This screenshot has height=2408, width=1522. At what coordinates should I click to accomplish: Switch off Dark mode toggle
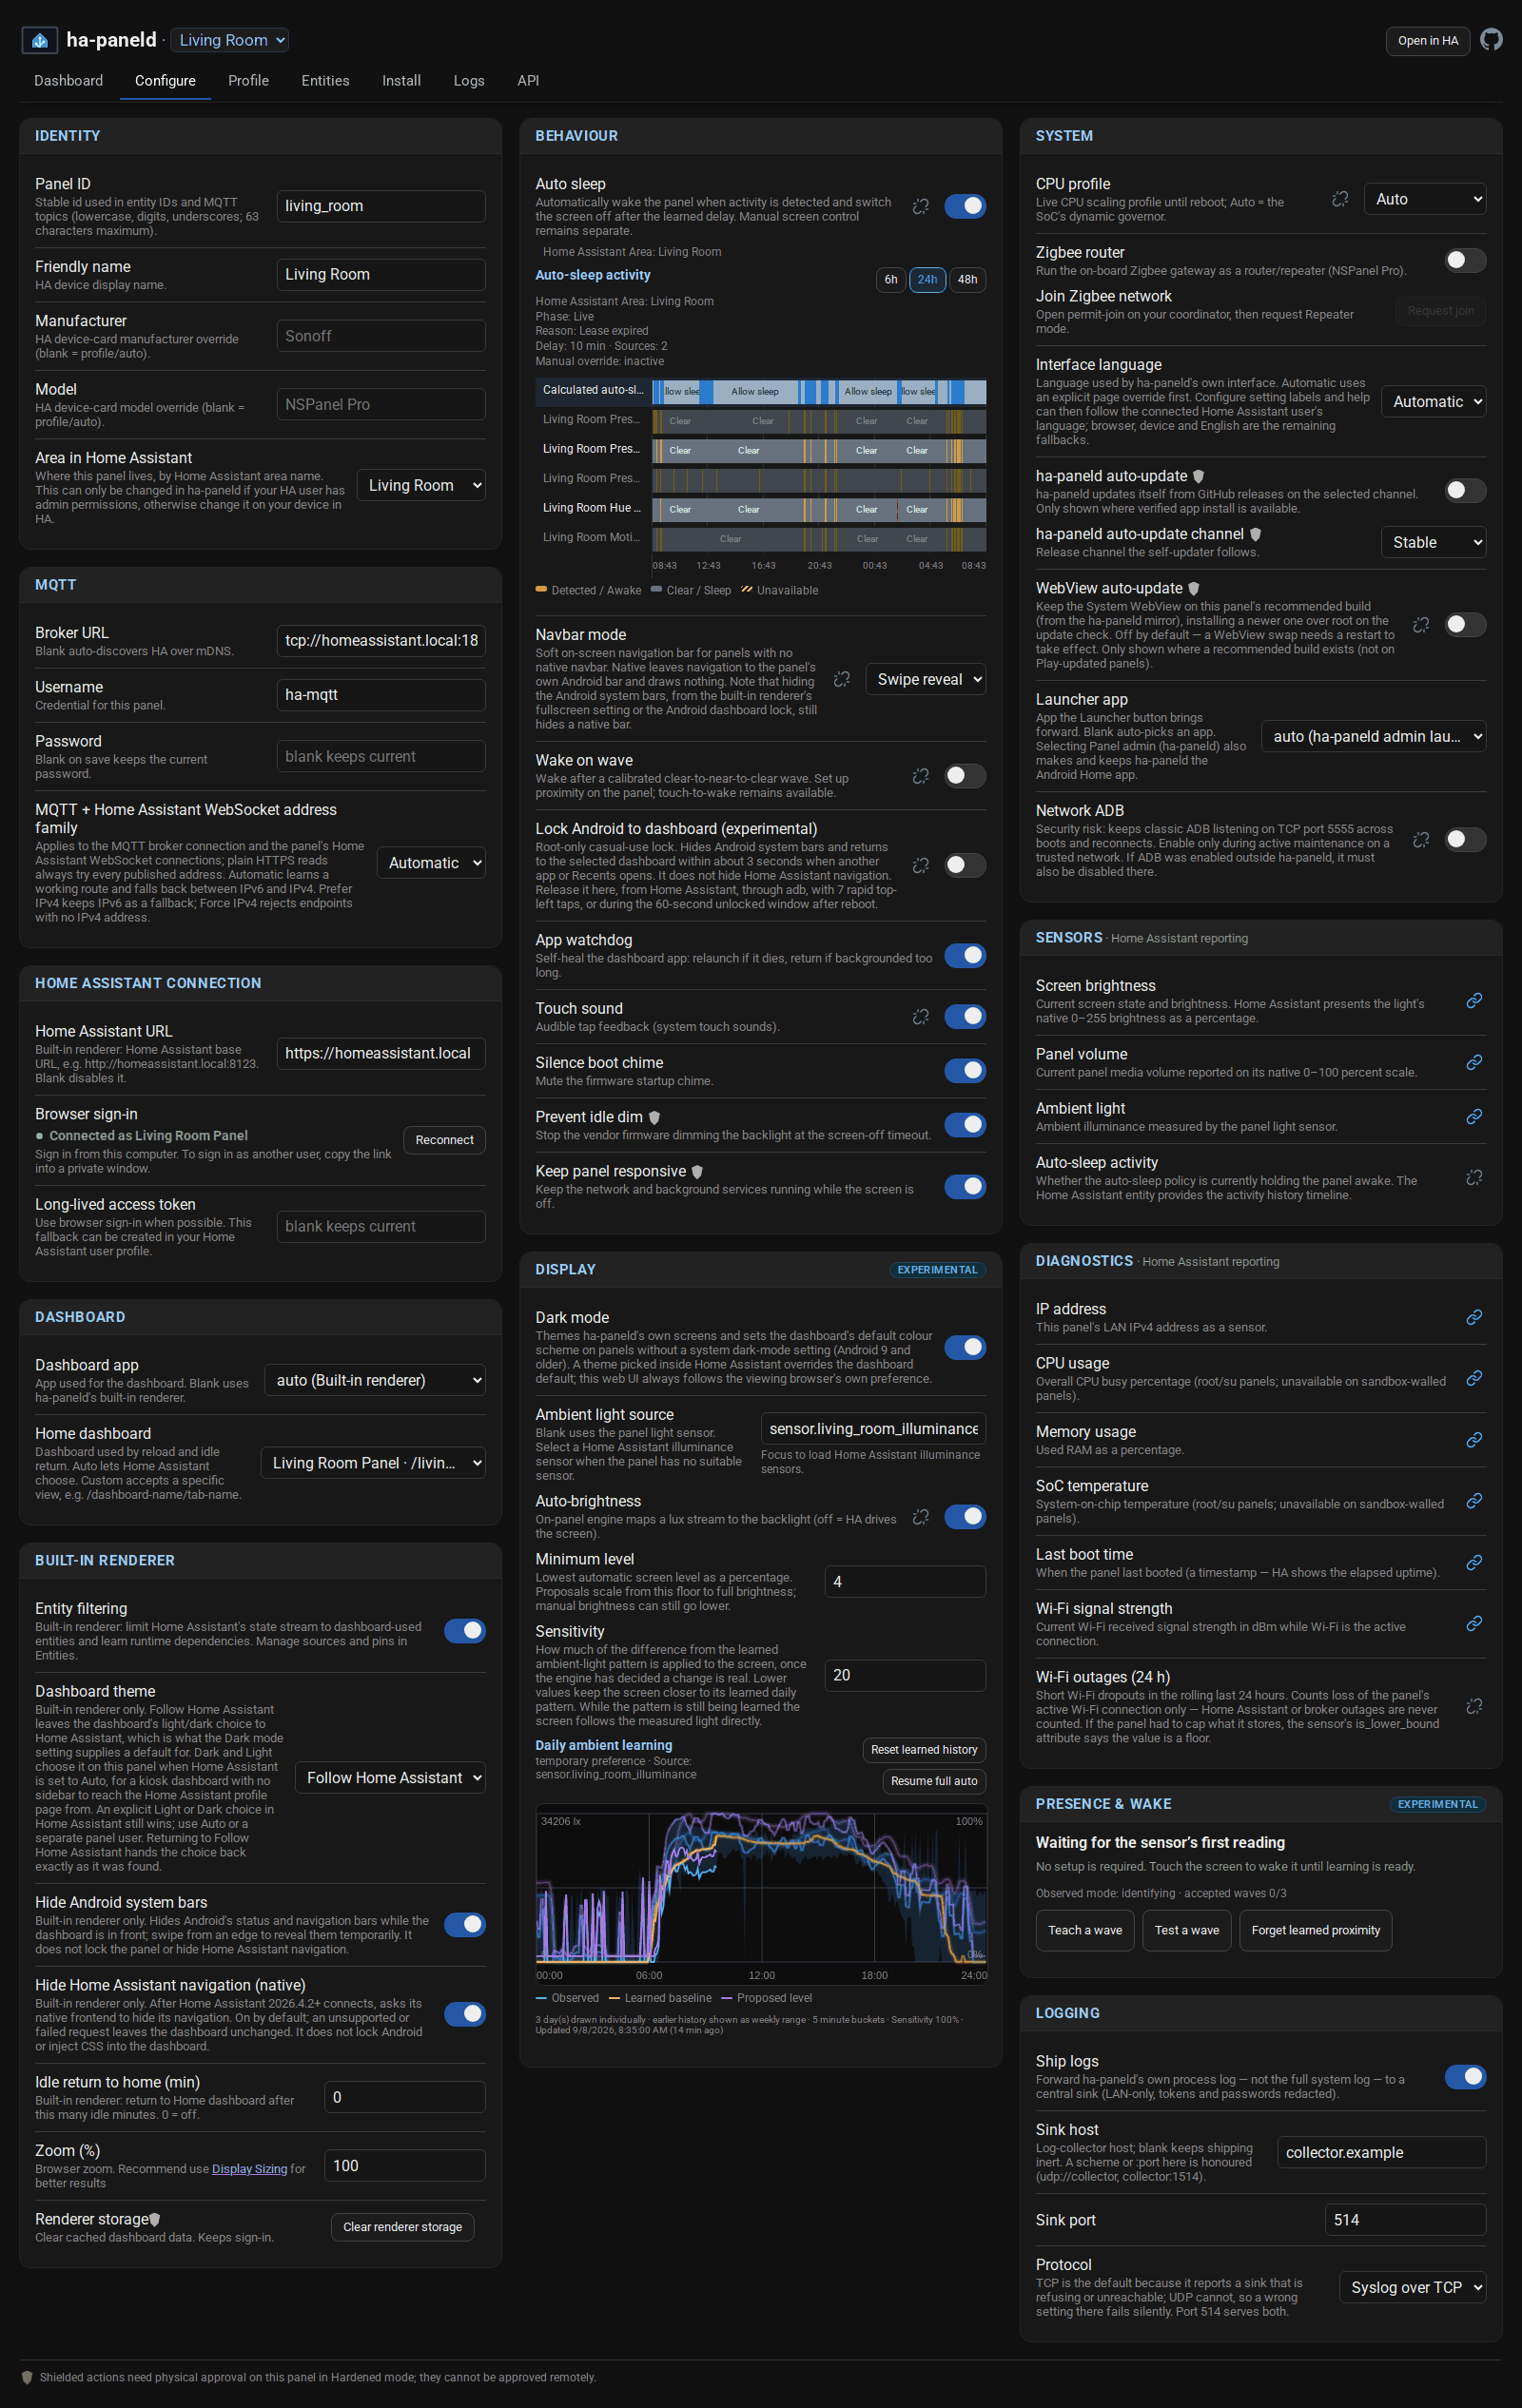point(965,1348)
